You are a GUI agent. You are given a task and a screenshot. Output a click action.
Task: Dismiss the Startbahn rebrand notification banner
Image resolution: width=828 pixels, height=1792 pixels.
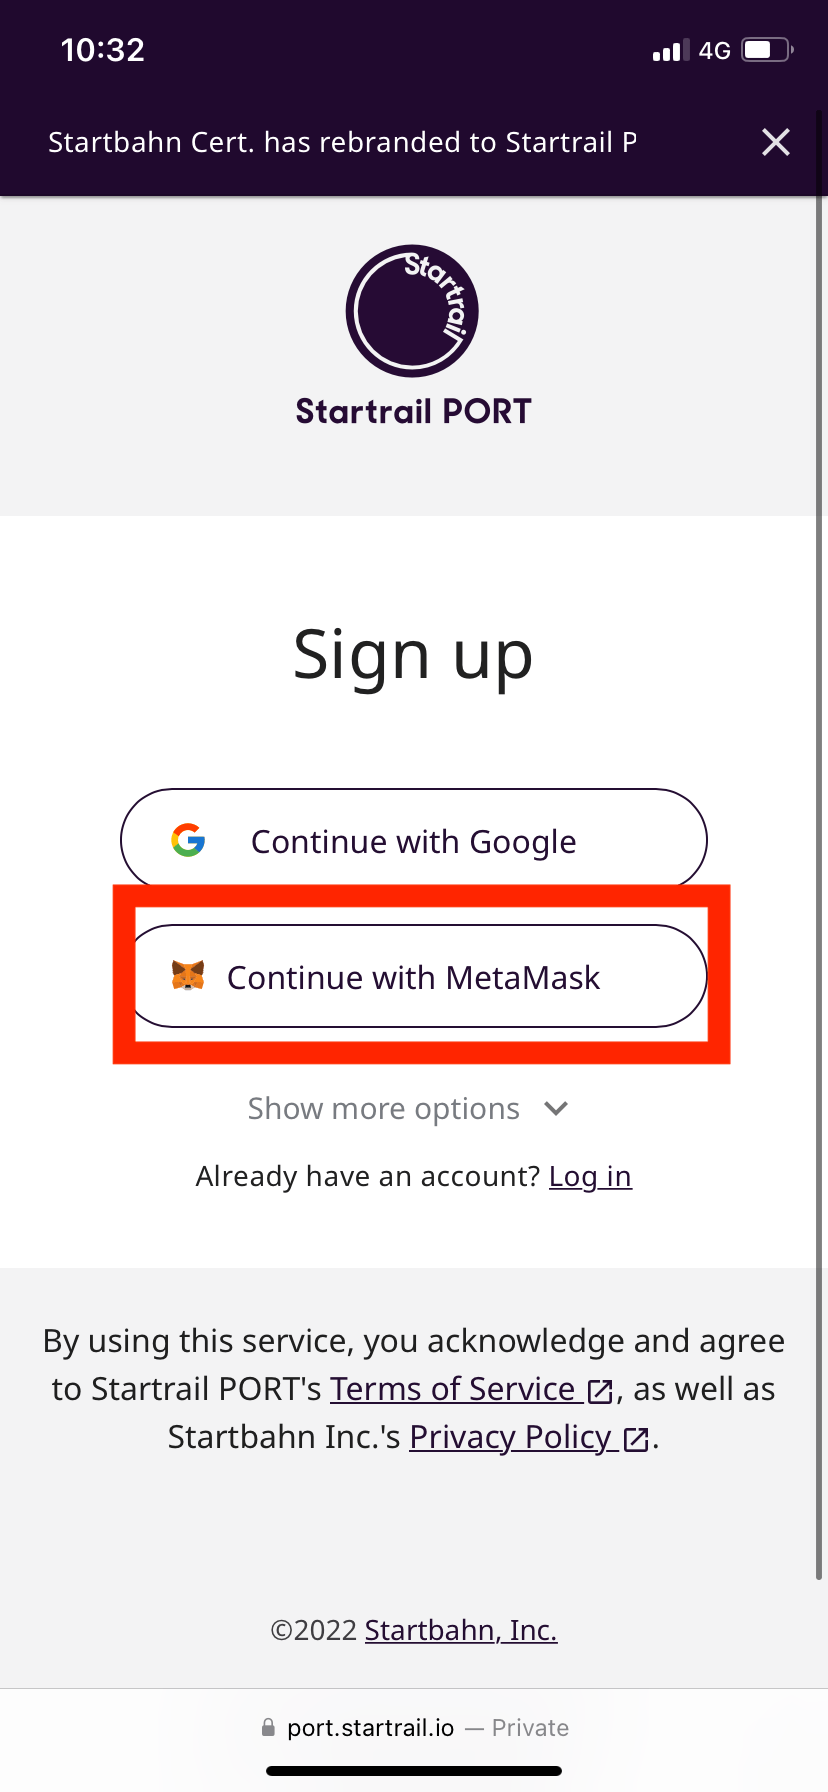coord(776,142)
